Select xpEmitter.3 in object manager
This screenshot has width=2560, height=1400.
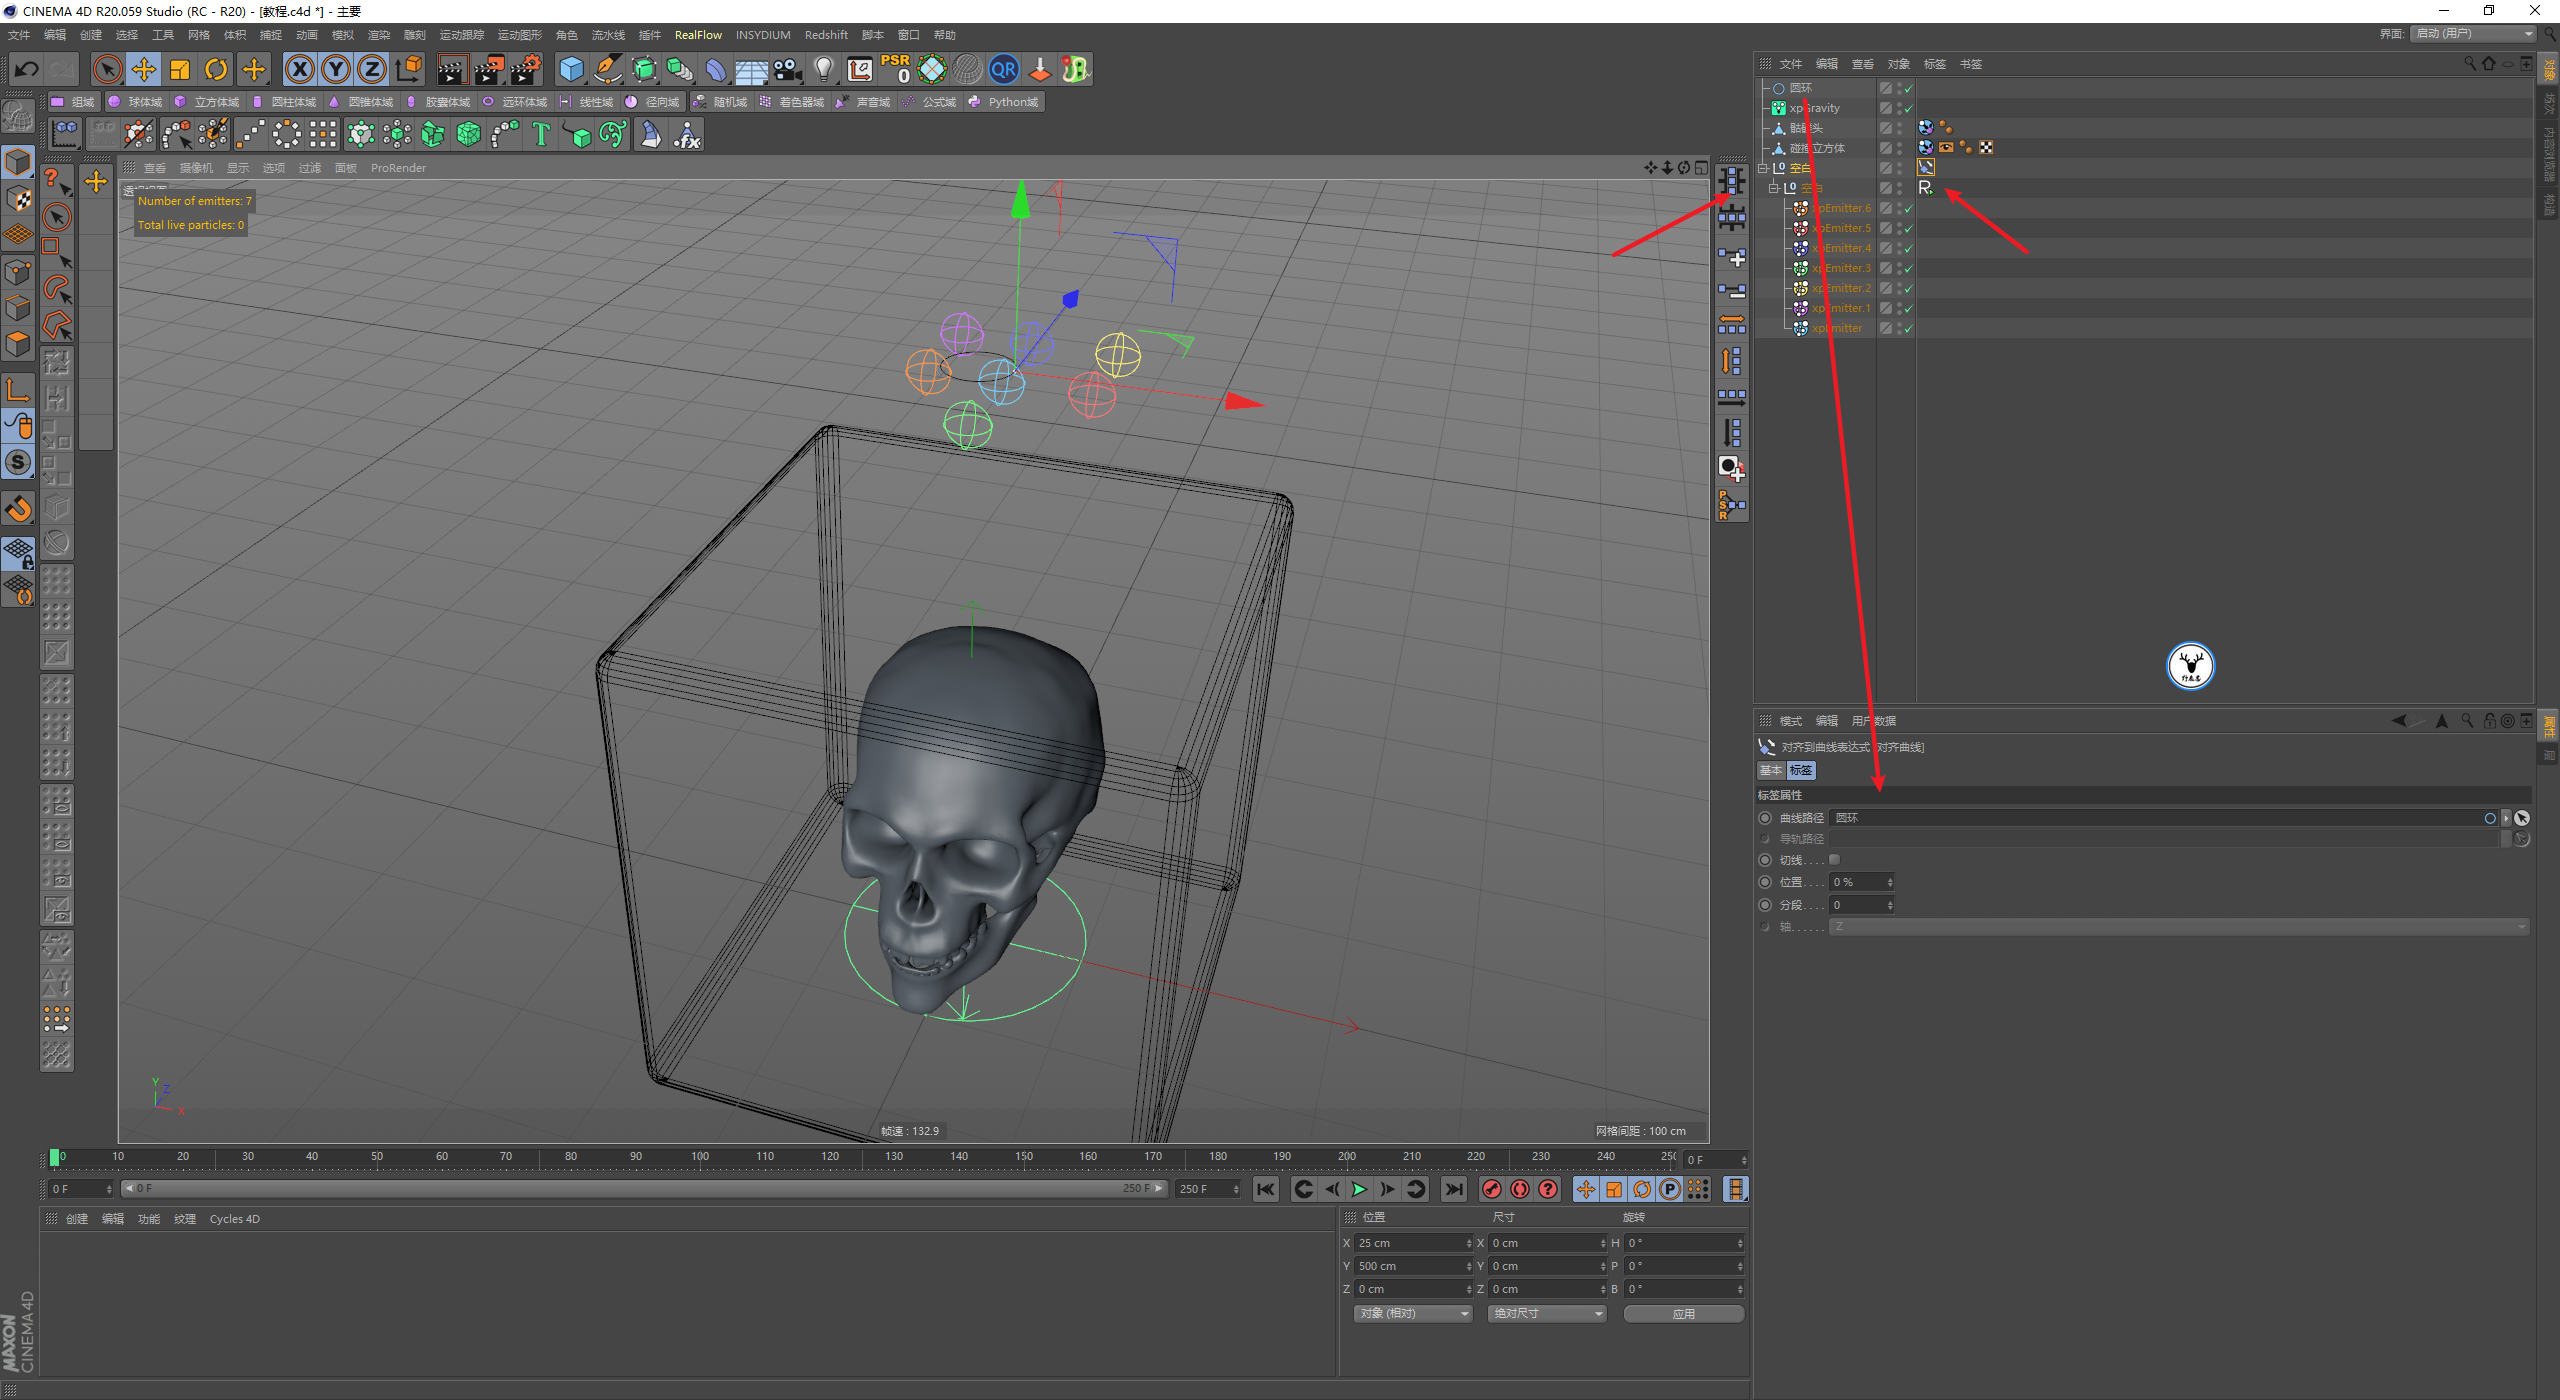point(1841,268)
